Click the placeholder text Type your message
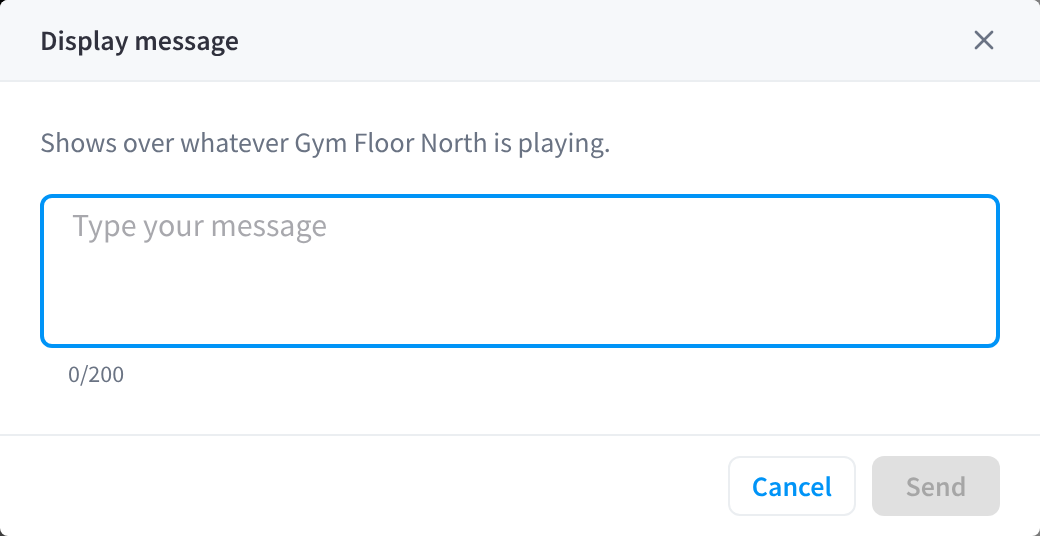This screenshot has height=536, width=1040. click(x=200, y=227)
